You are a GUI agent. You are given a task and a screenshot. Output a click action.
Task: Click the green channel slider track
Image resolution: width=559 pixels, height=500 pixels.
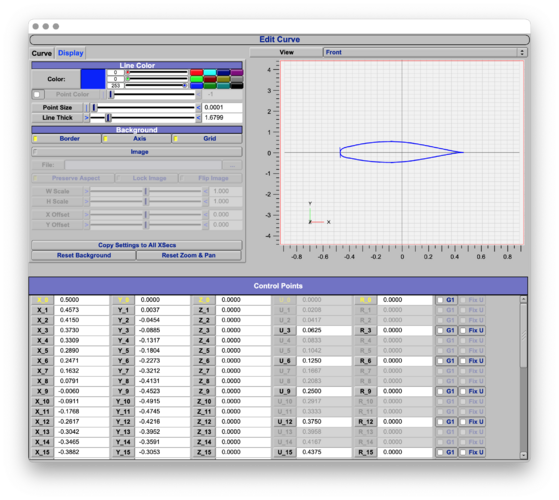pyautogui.click(x=157, y=79)
